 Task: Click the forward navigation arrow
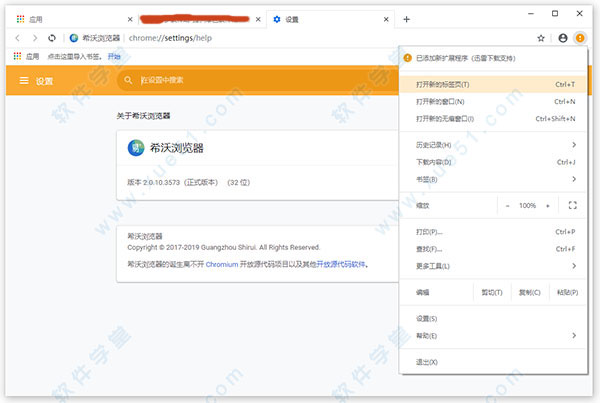coord(35,38)
